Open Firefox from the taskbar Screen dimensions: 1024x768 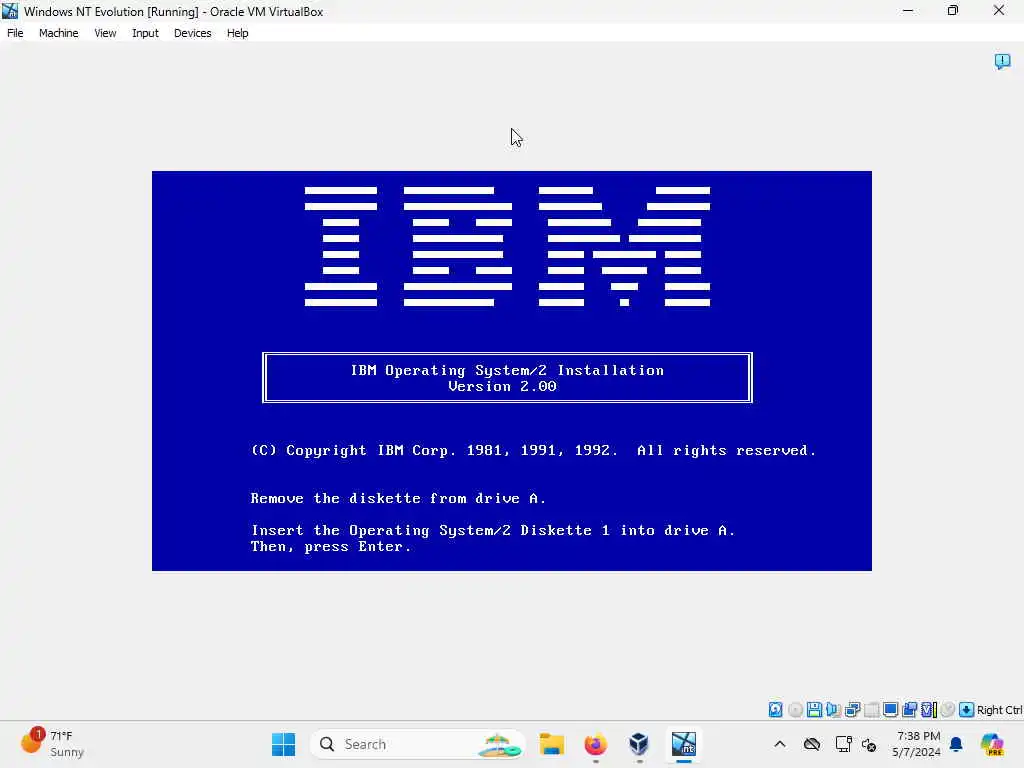(595, 744)
